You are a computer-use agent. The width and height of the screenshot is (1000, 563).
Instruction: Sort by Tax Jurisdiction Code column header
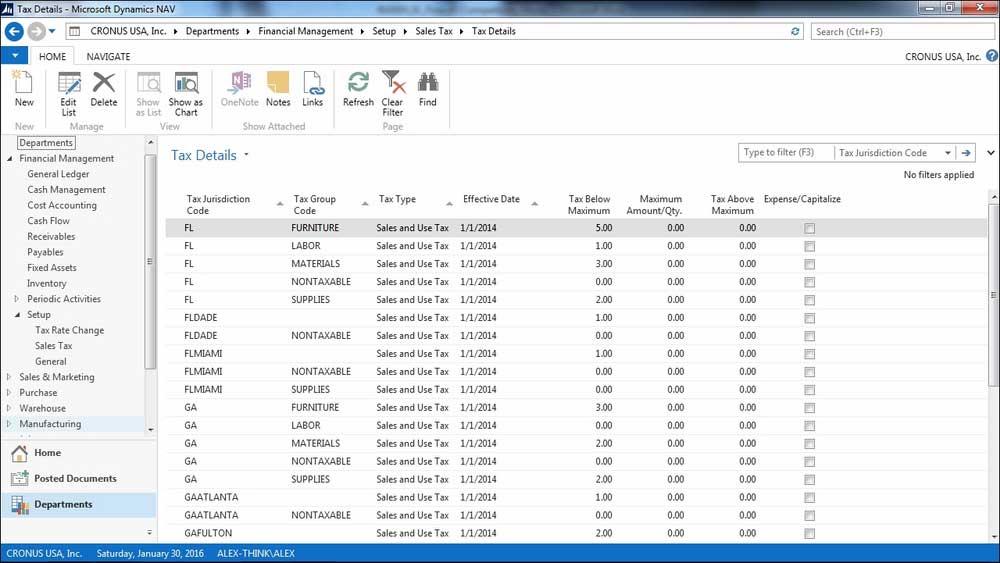click(218, 205)
